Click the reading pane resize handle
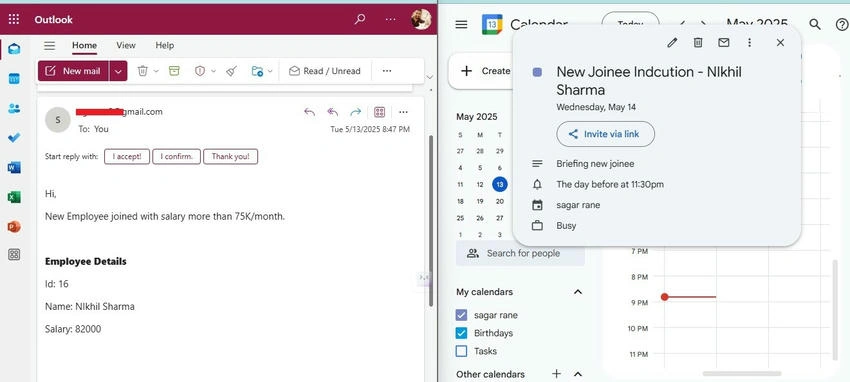The image size is (850, 382). (x=423, y=277)
